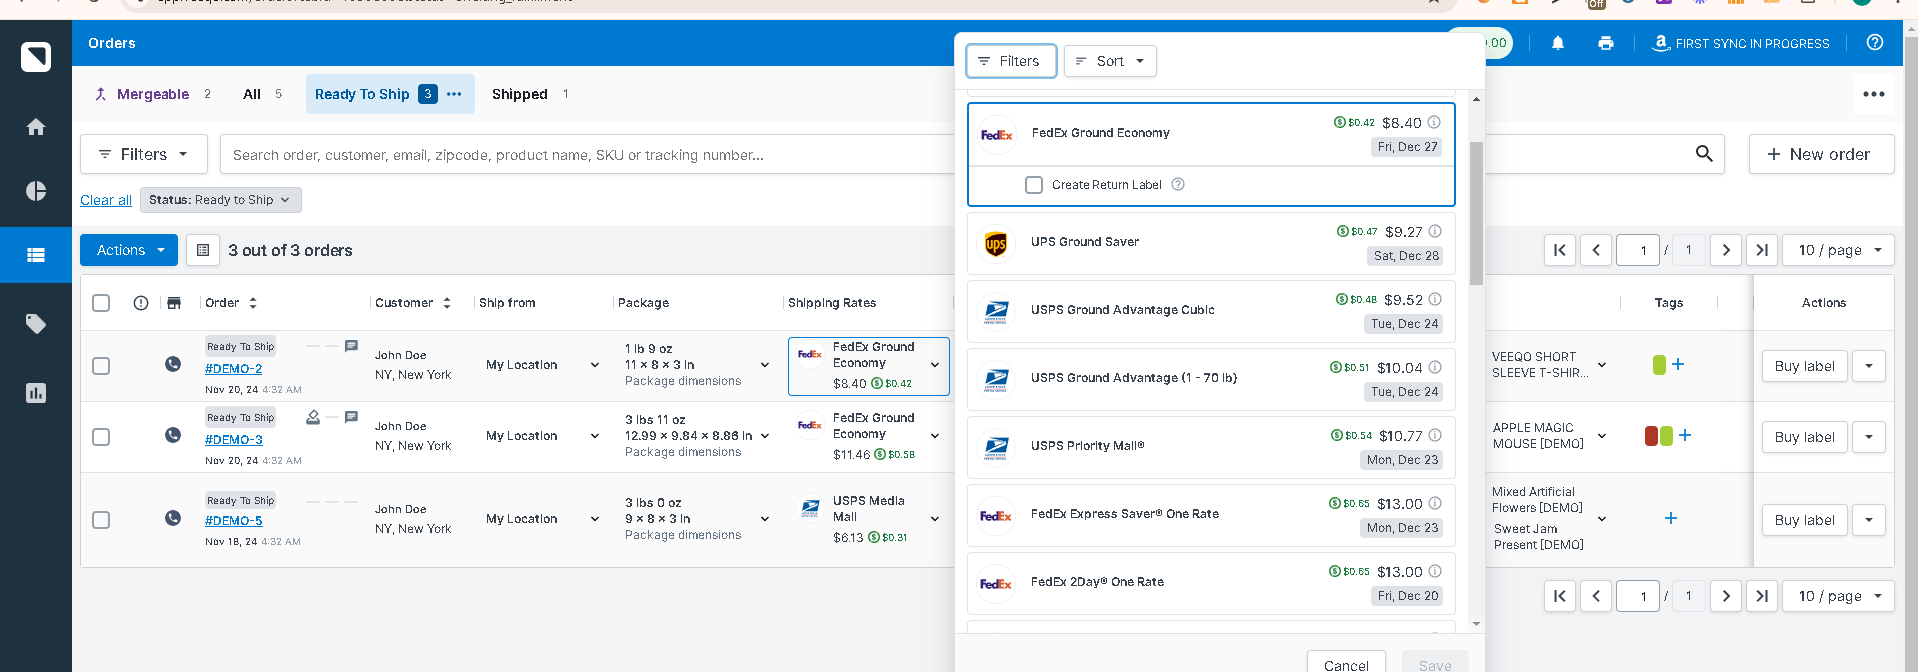Open the note icon on order #DEMO-2
Image resolution: width=1918 pixels, height=672 pixels.
(x=351, y=346)
